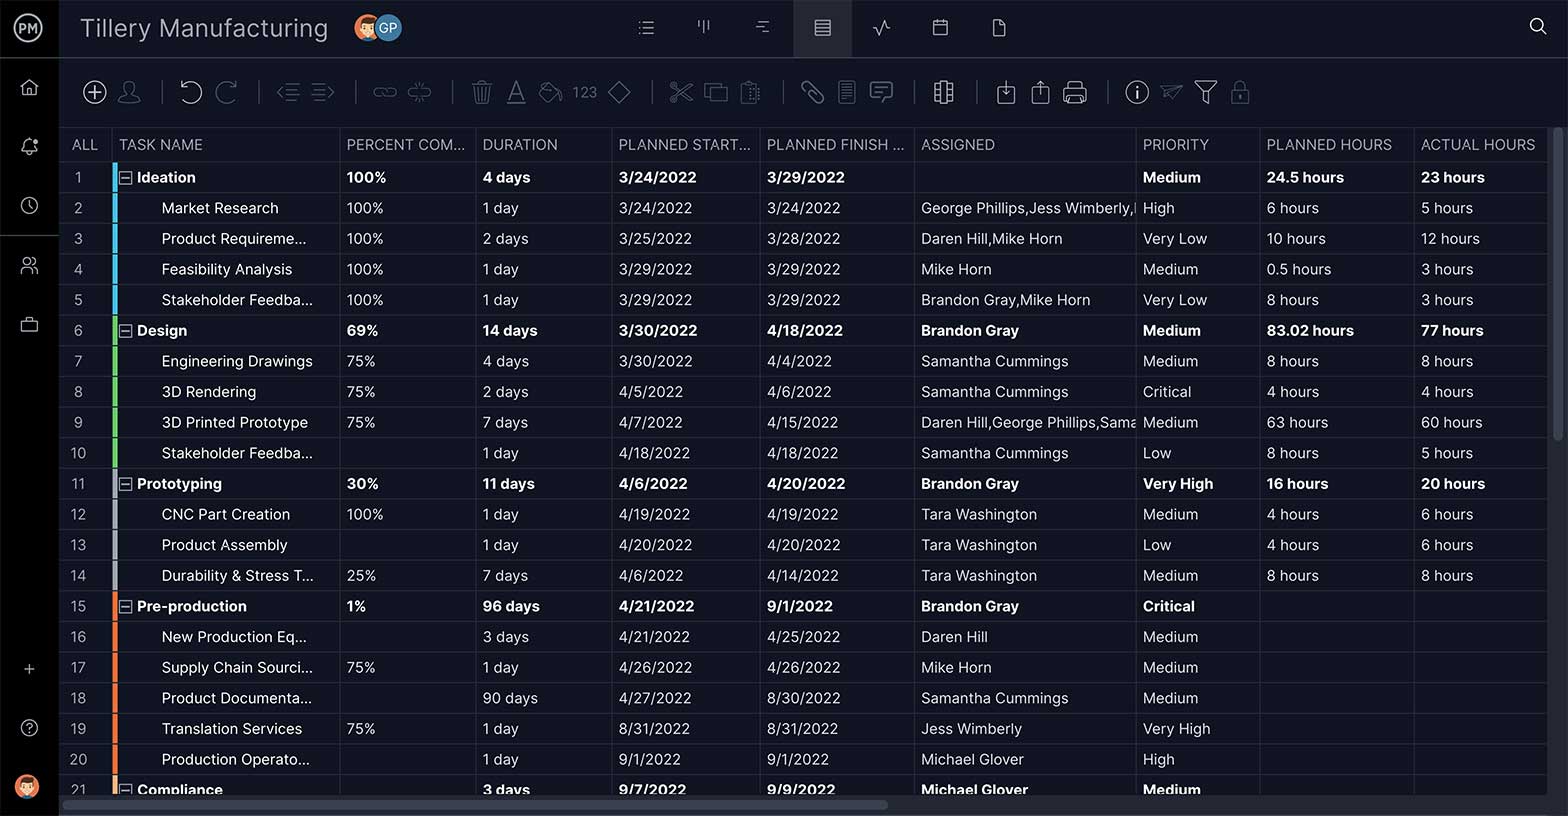Open the search magnifier icon
Image resolution: width=1568 pixels, height=816 pixels.
click(1537, 27)
